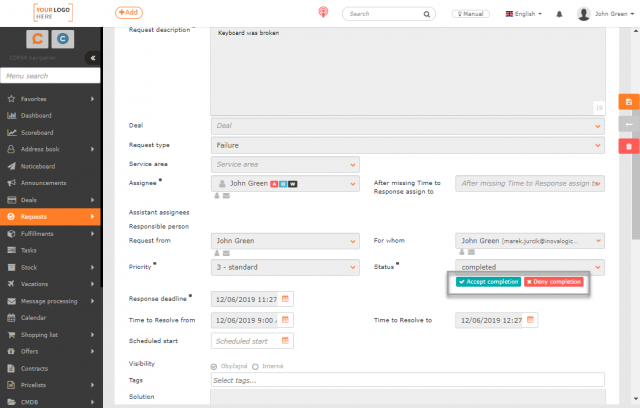
Task: Open the Requests menu item
Action: [51, 217]
